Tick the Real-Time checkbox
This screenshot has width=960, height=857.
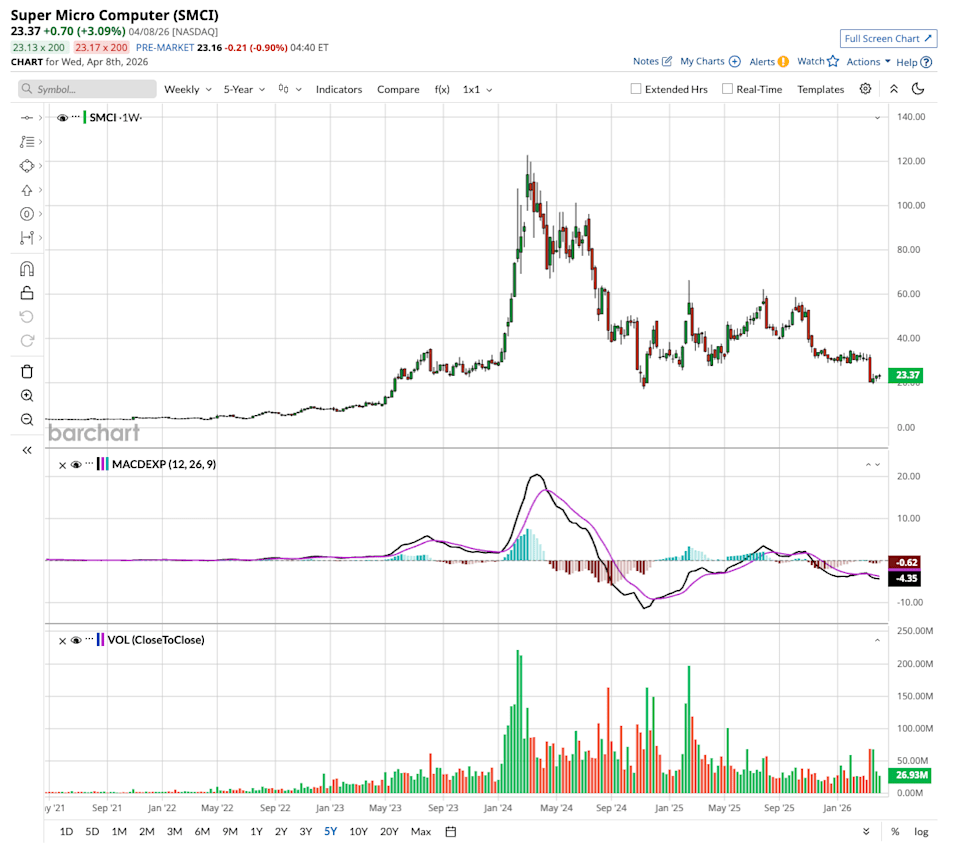pos(727,89)
